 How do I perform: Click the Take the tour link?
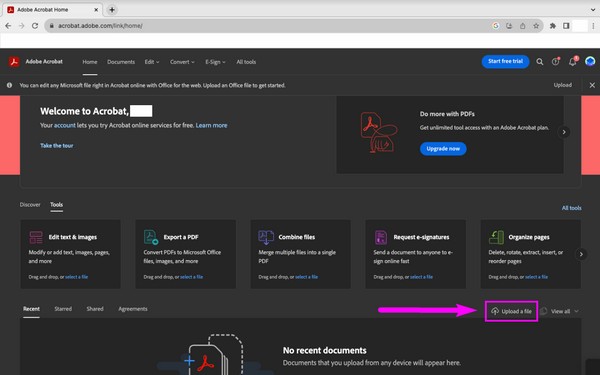pyautogui.click(x=57, y=145)
